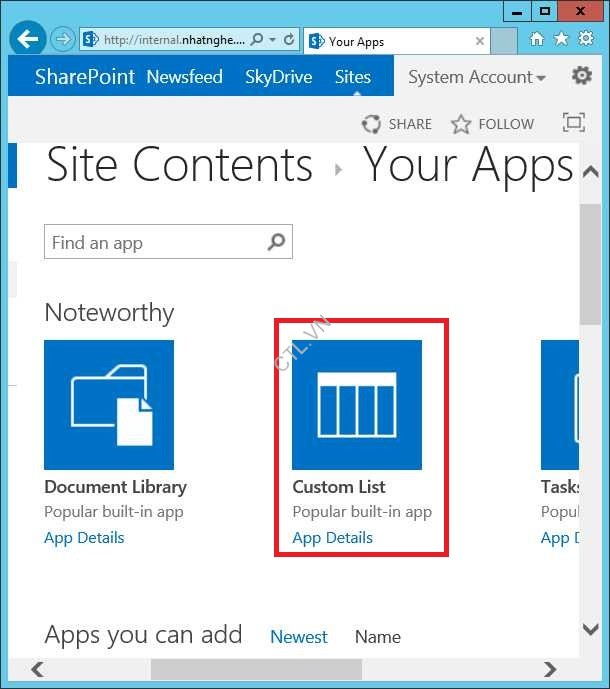Open SharePoint settings gear icon
This screenshot has width=610, height=689.
tap(581, 76)
